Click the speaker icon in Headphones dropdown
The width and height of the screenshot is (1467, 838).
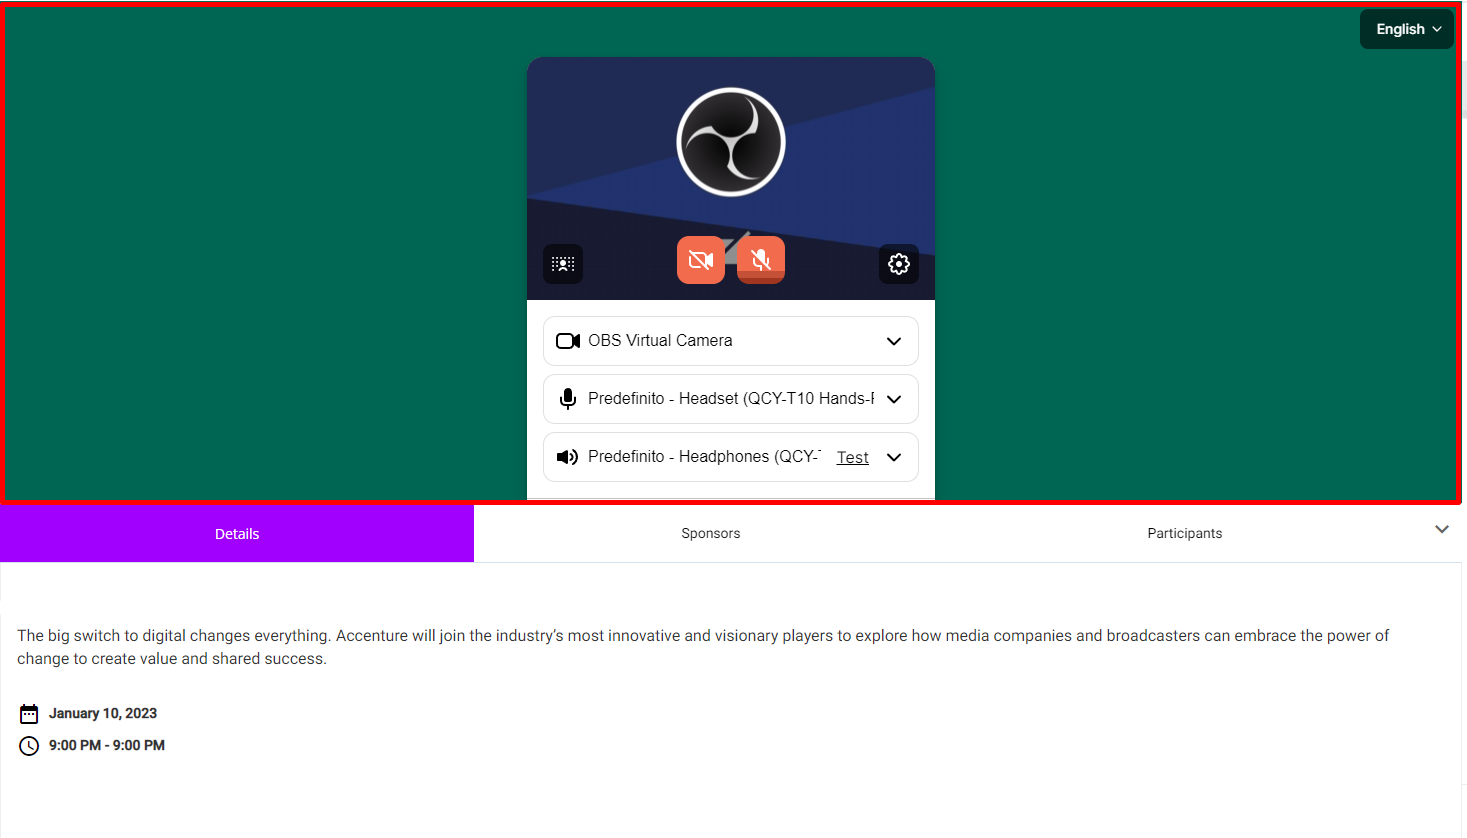tap(568, 457)
